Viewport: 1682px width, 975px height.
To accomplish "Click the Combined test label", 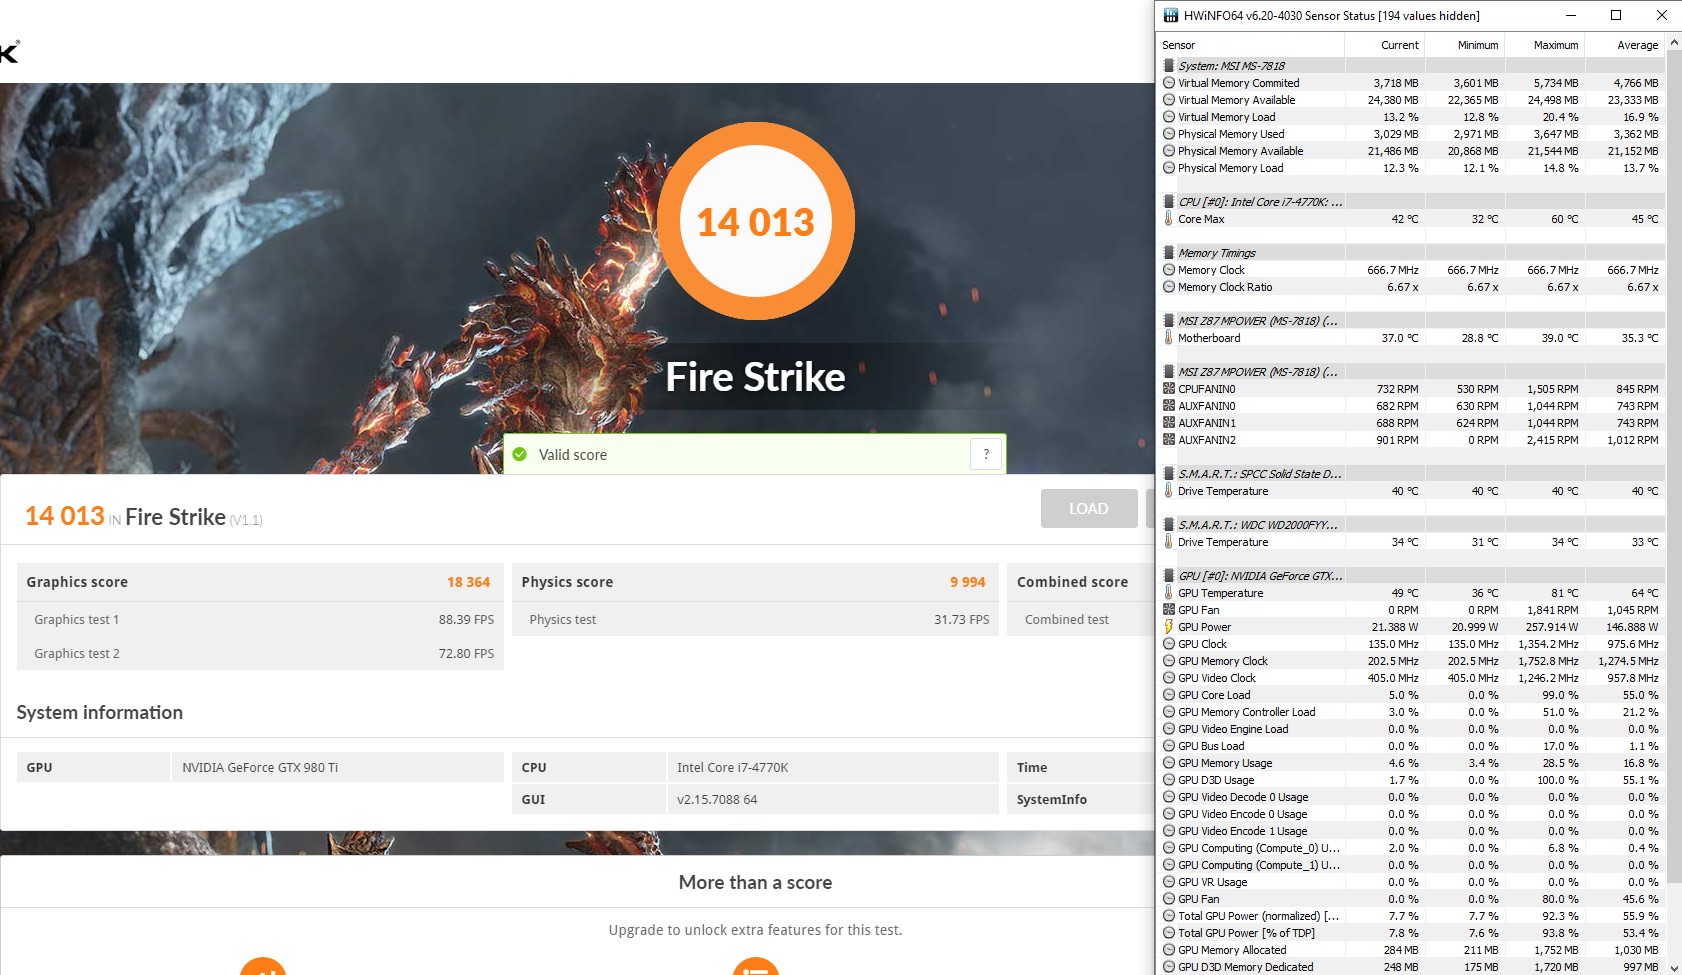I will 1066,619.
